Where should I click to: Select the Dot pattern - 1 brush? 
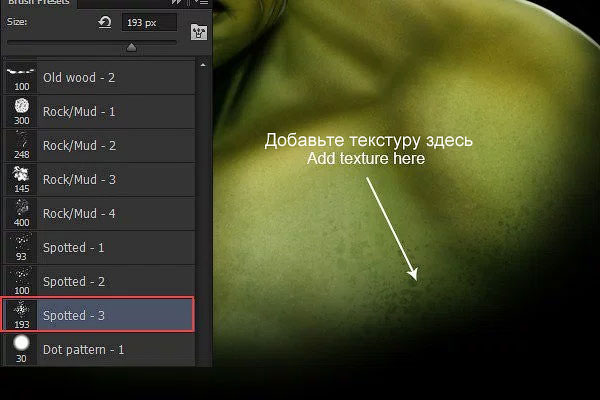(x=99, y=349)
